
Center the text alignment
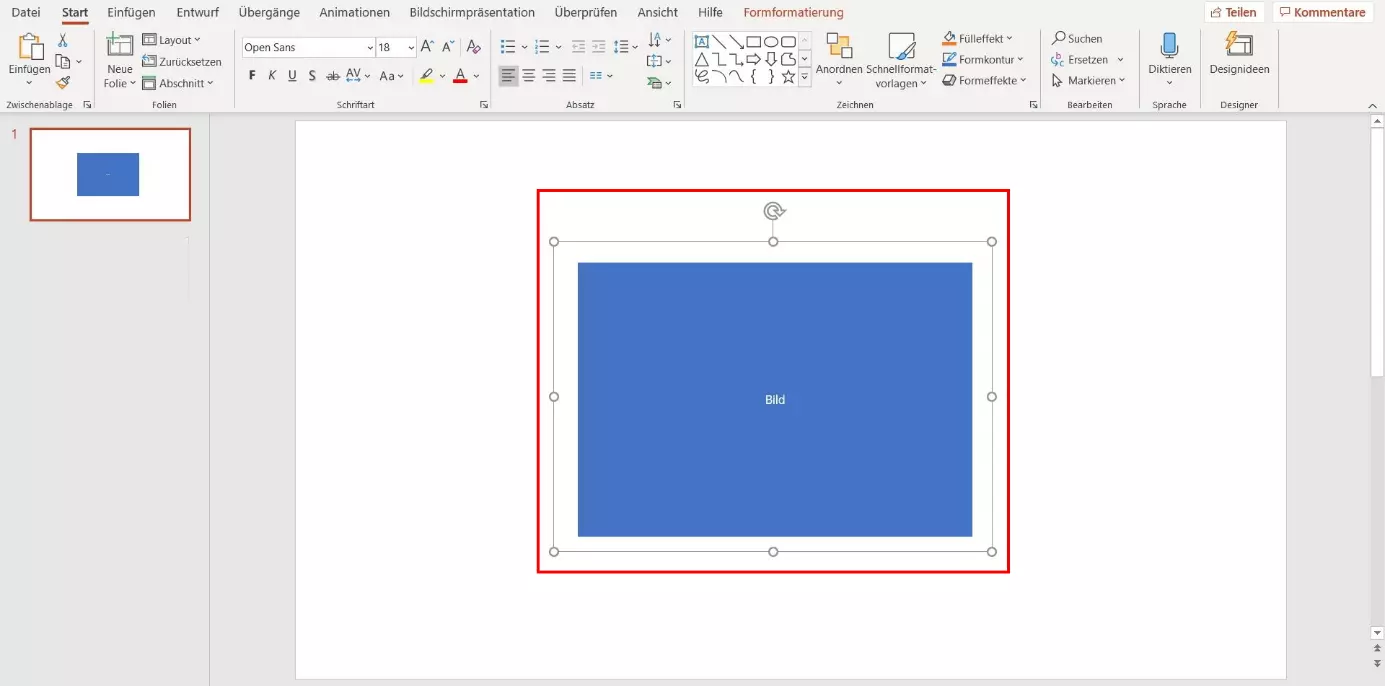pos(529,76)
